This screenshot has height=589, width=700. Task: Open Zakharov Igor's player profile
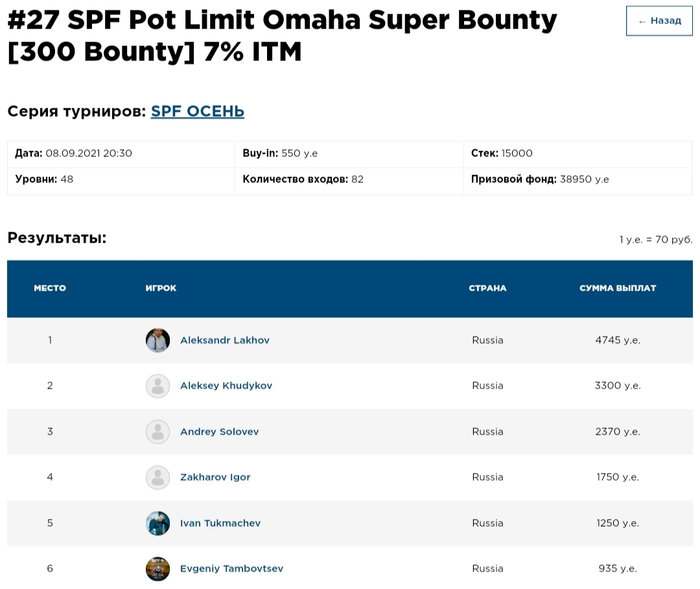coord(215,477)
